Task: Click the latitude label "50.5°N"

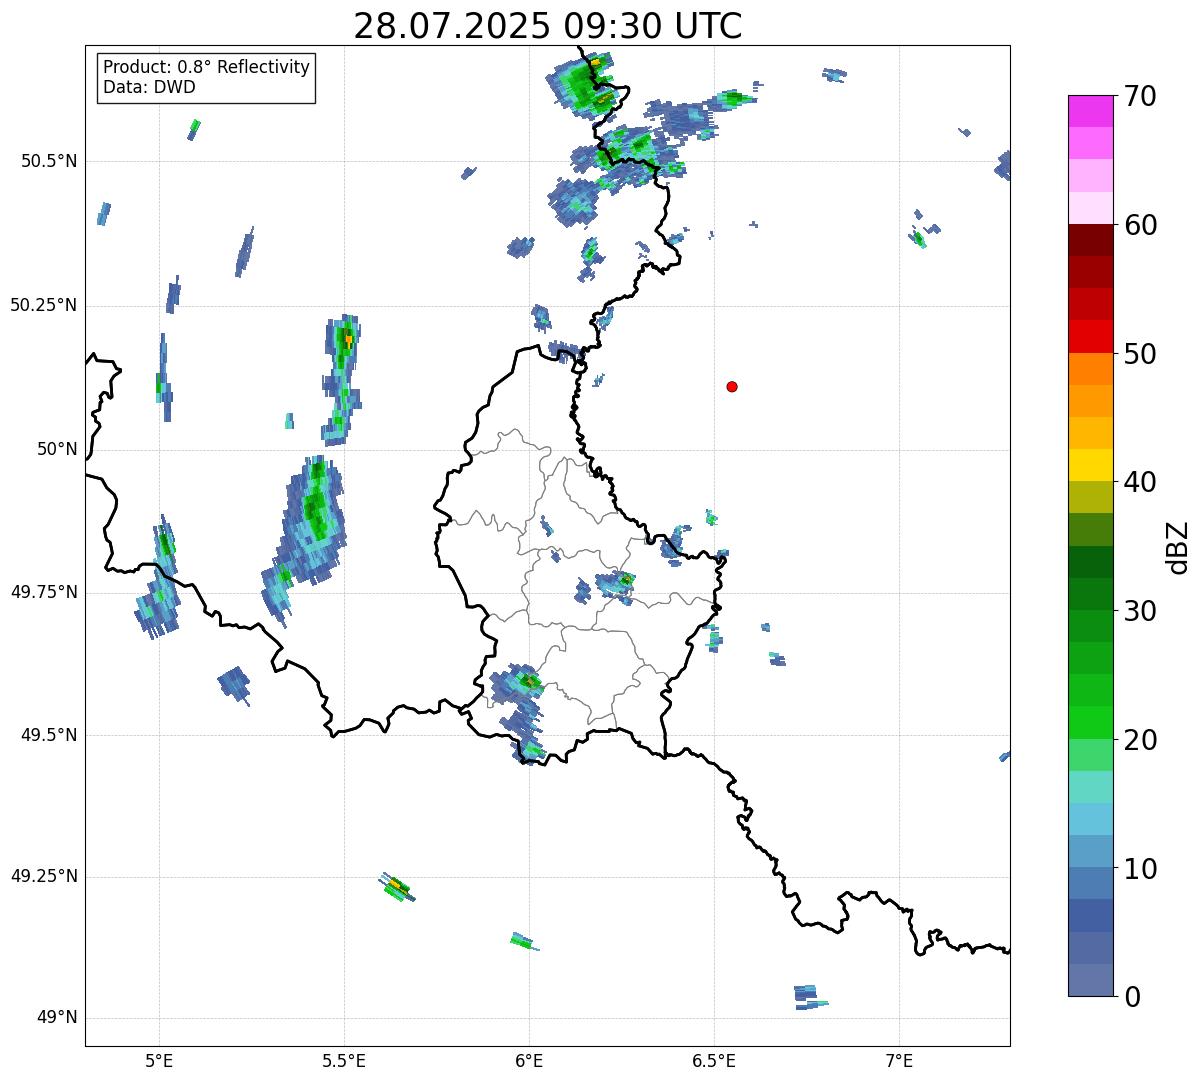Action: [50, 161]
